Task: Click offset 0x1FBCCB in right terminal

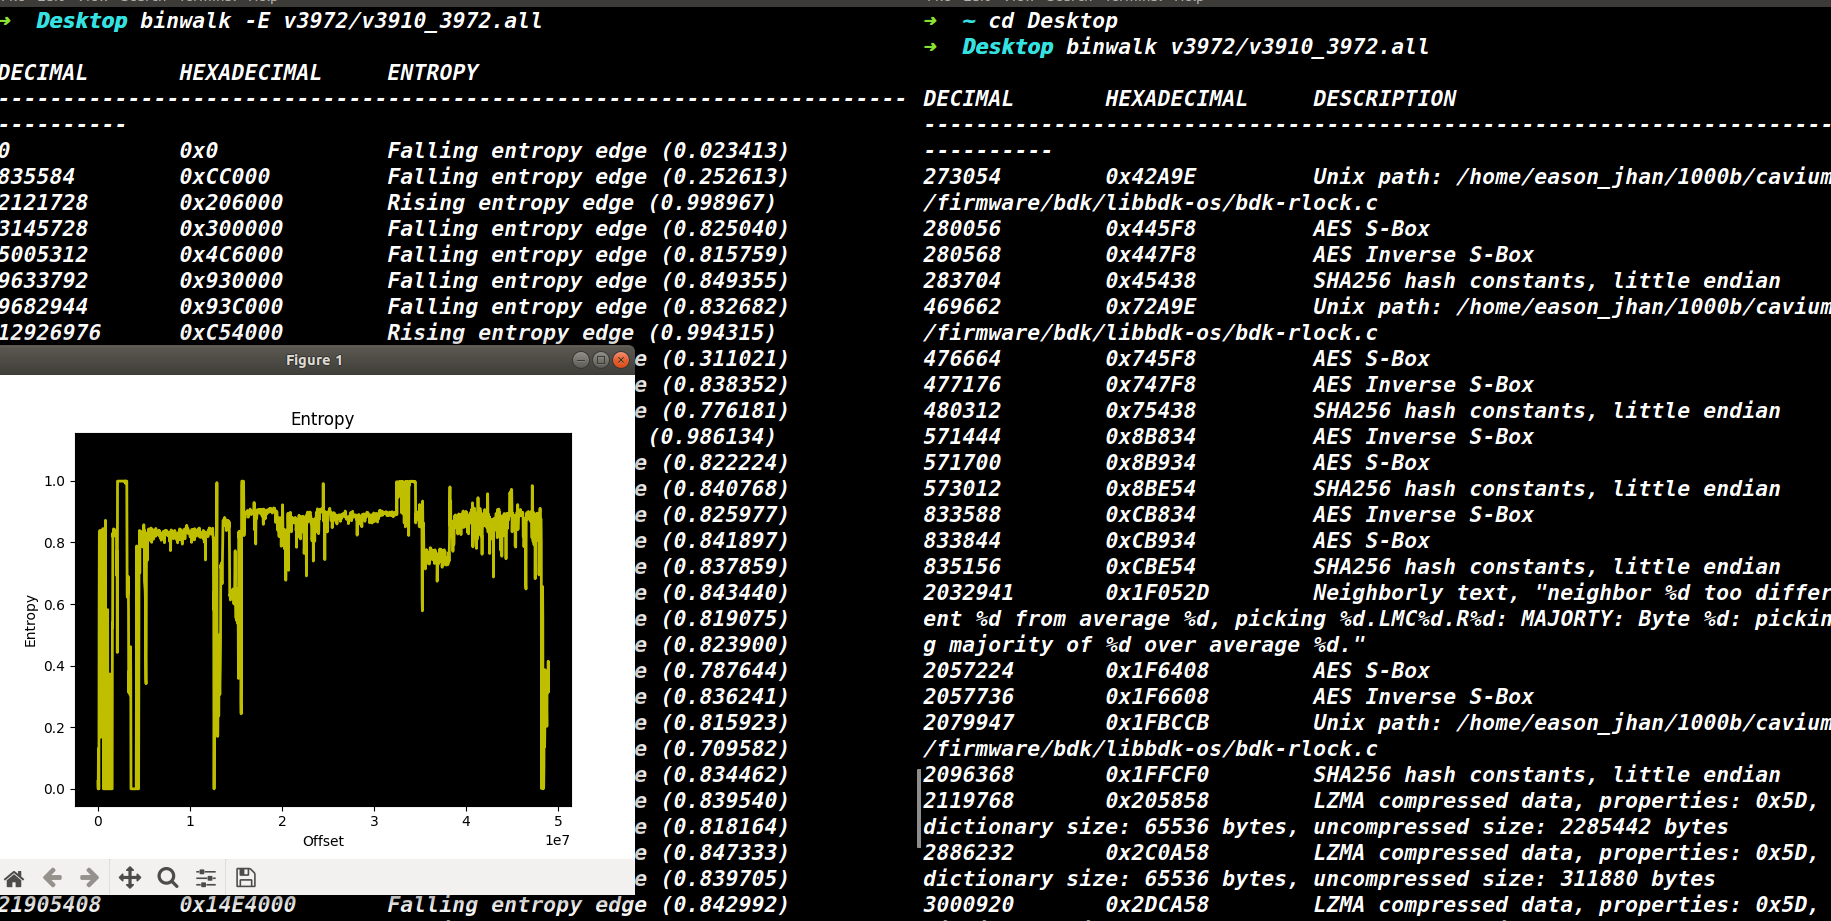Action: point(1157,723)
